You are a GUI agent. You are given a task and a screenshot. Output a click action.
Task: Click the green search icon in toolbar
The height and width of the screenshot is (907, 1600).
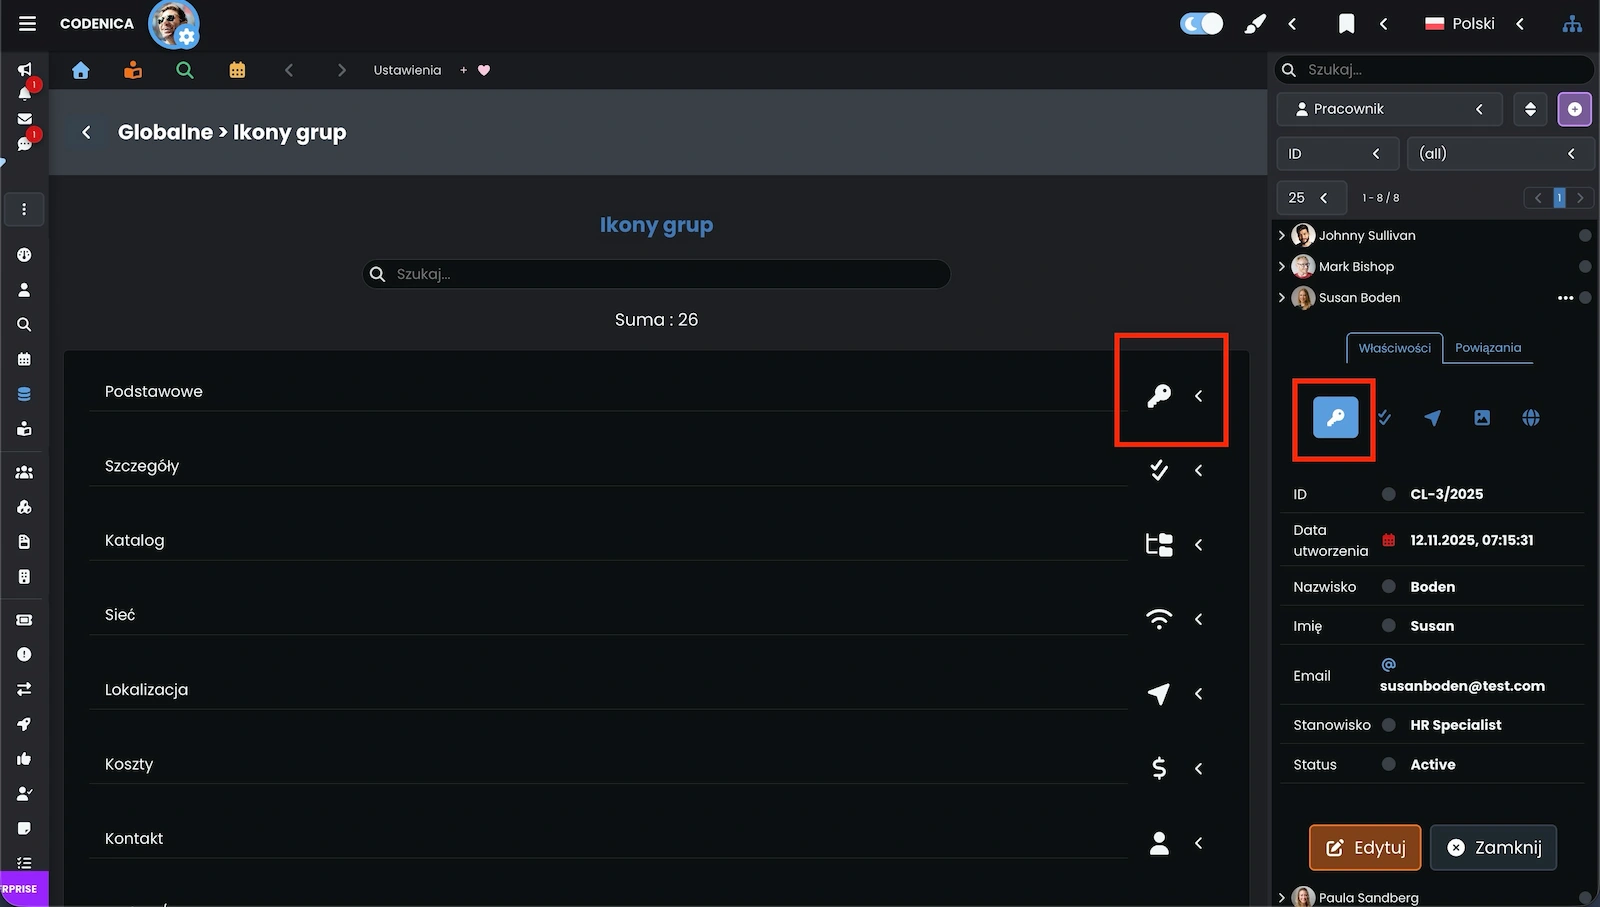click(185, 70)
